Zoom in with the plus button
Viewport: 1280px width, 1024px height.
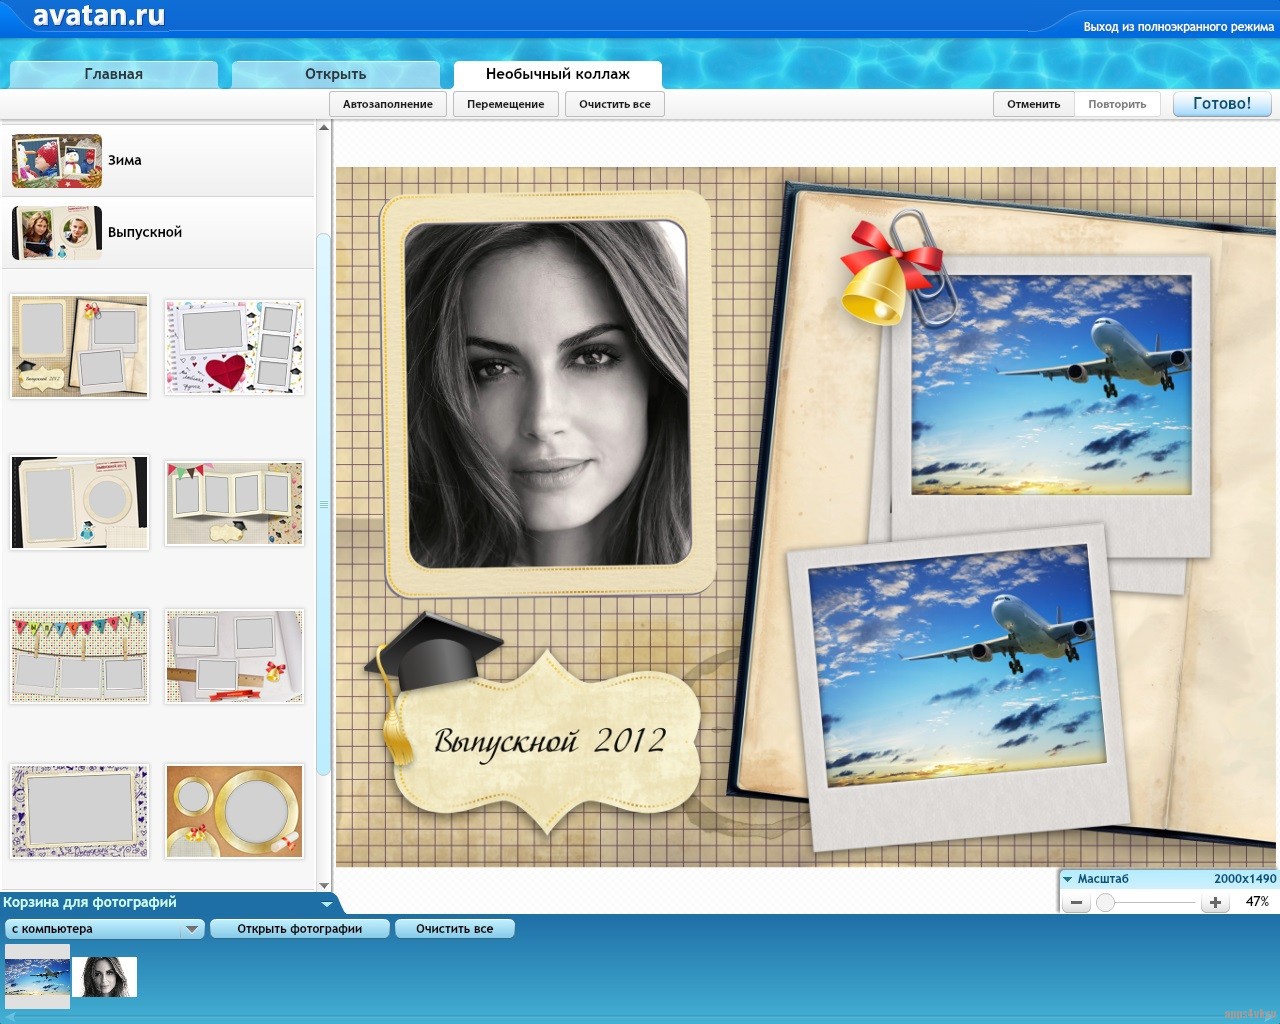point(1215,903)
